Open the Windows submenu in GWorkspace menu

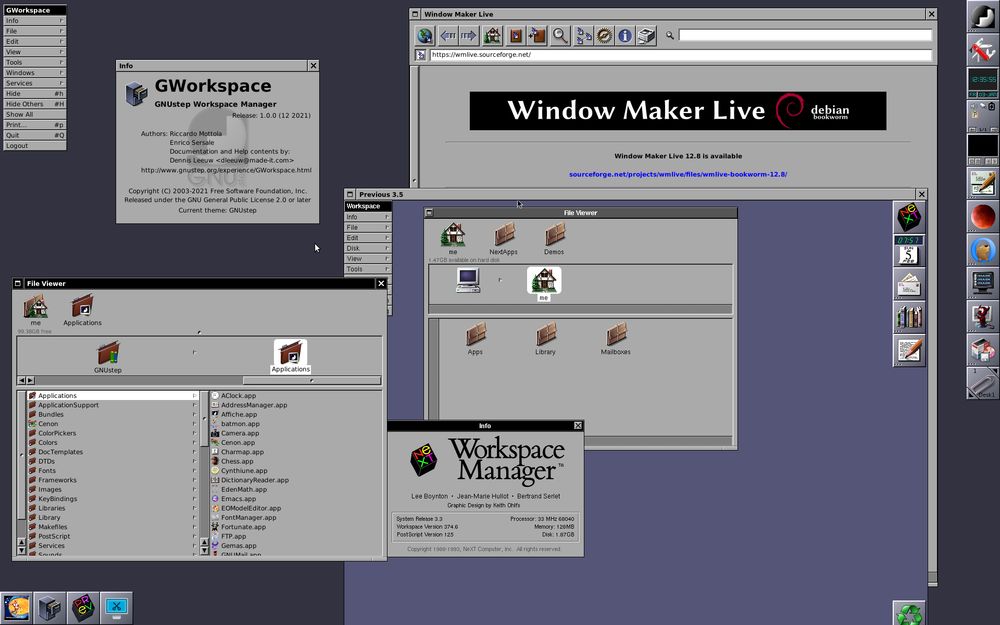[34, 73]
